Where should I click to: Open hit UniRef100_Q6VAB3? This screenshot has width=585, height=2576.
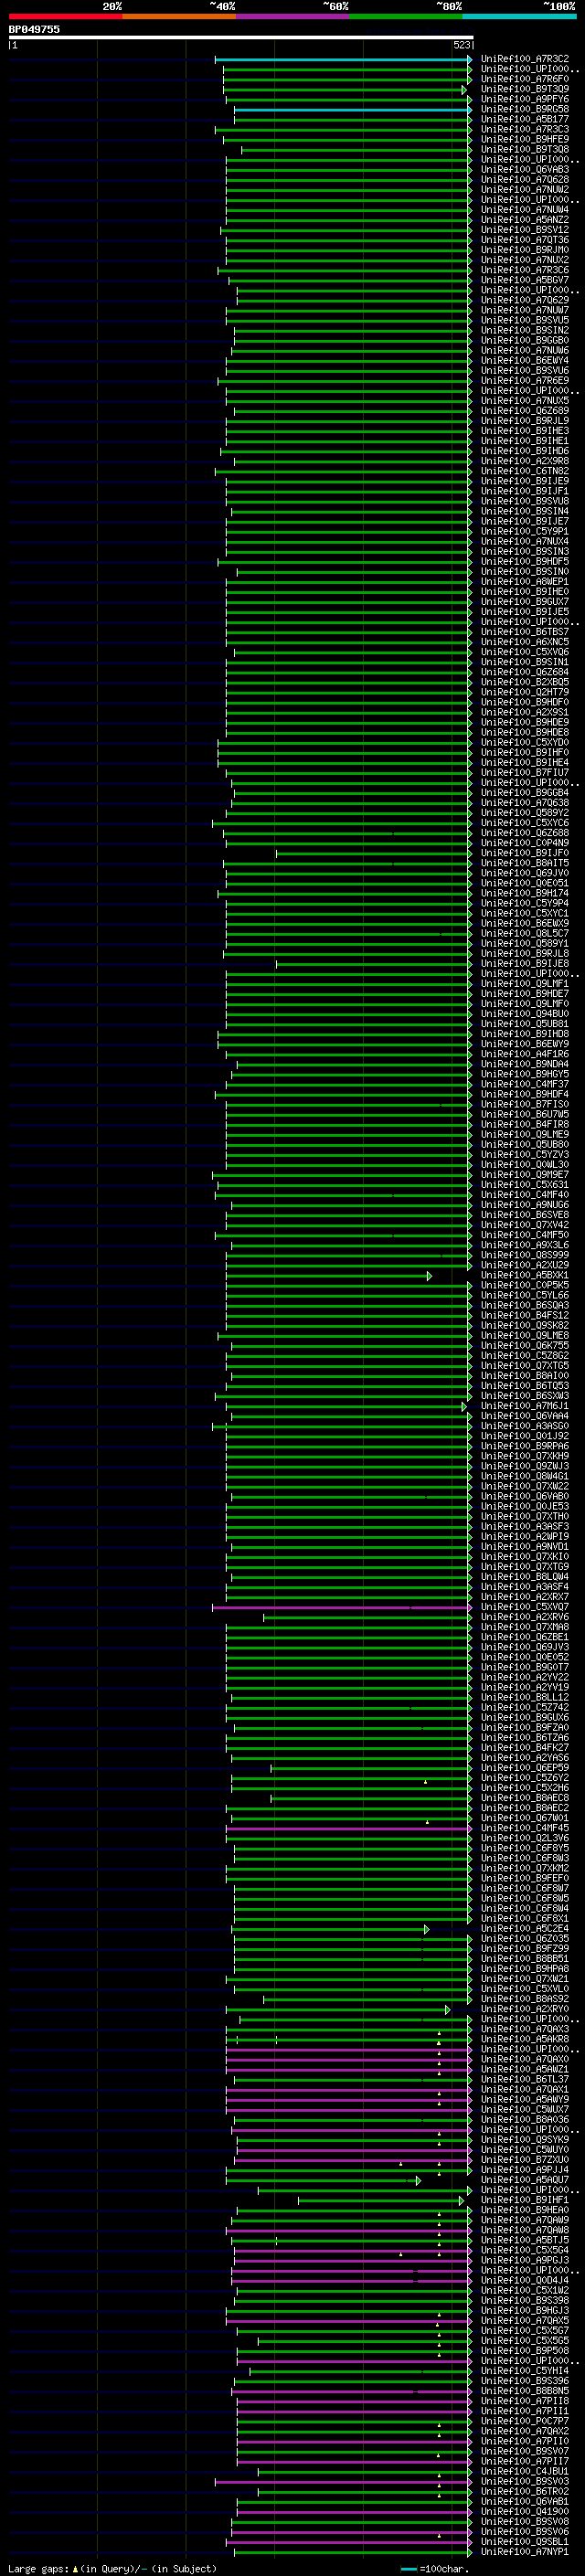pos(525,169)
